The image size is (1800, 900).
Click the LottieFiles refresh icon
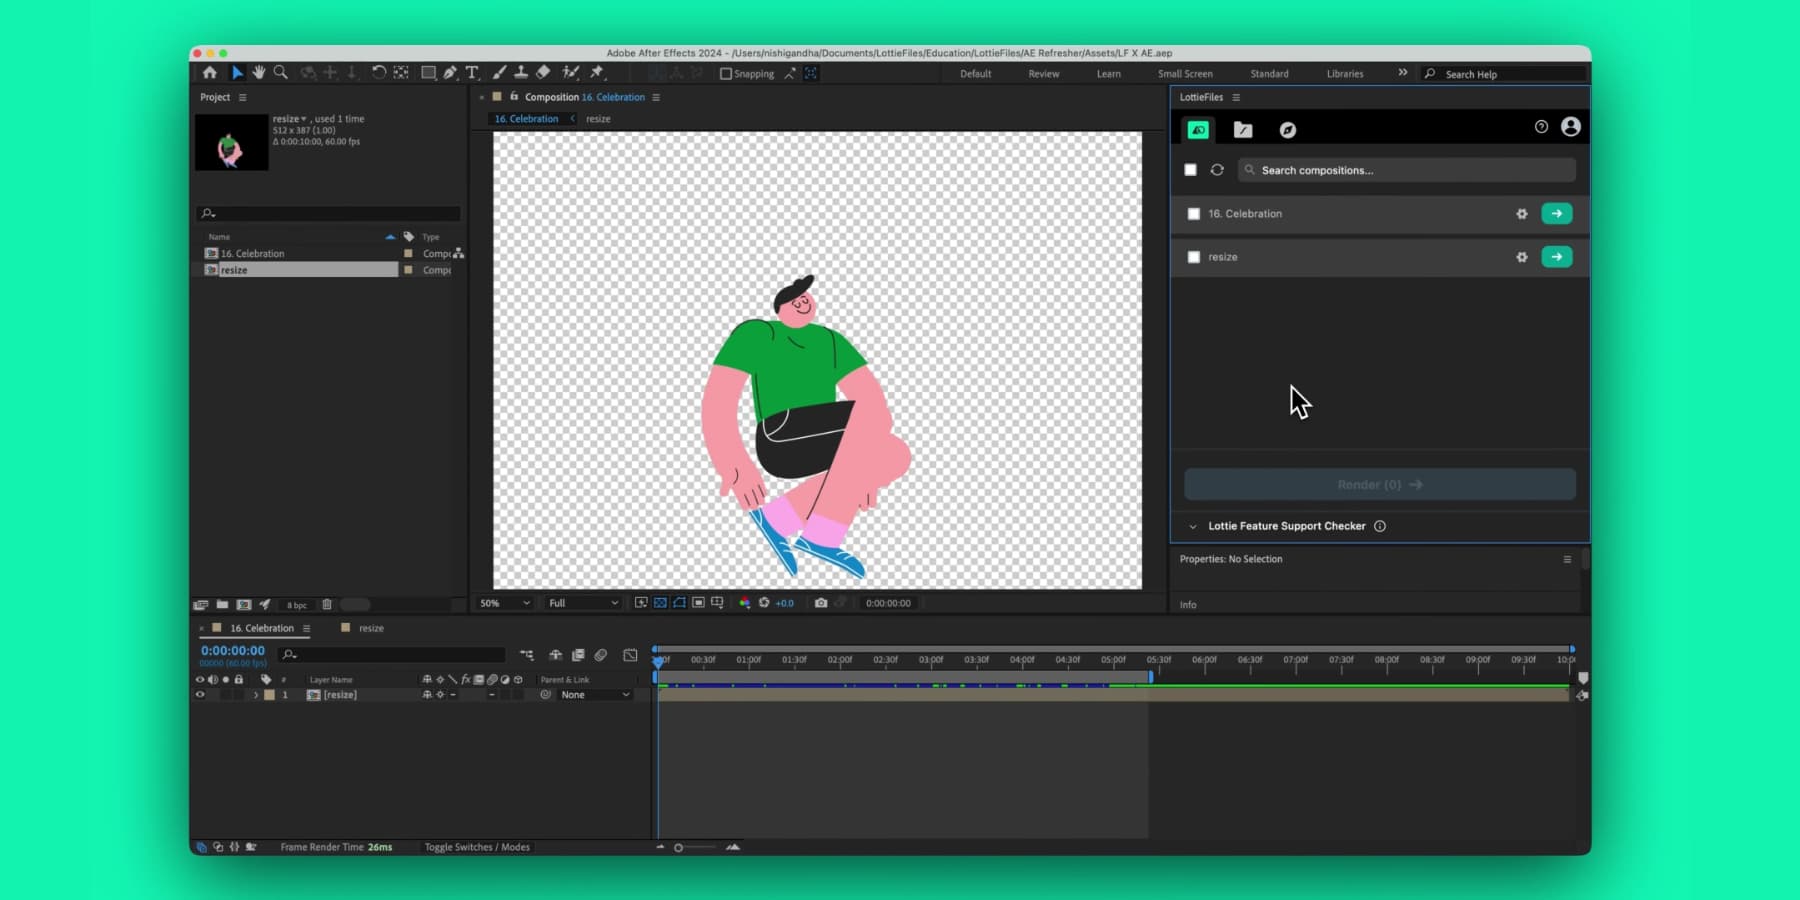click(x=1217, y=170)
